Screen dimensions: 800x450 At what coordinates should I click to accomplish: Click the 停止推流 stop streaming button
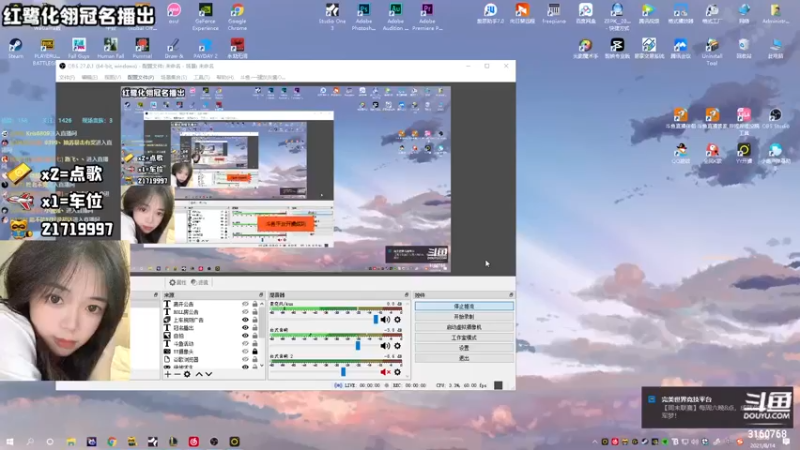[x=464, y=306]
